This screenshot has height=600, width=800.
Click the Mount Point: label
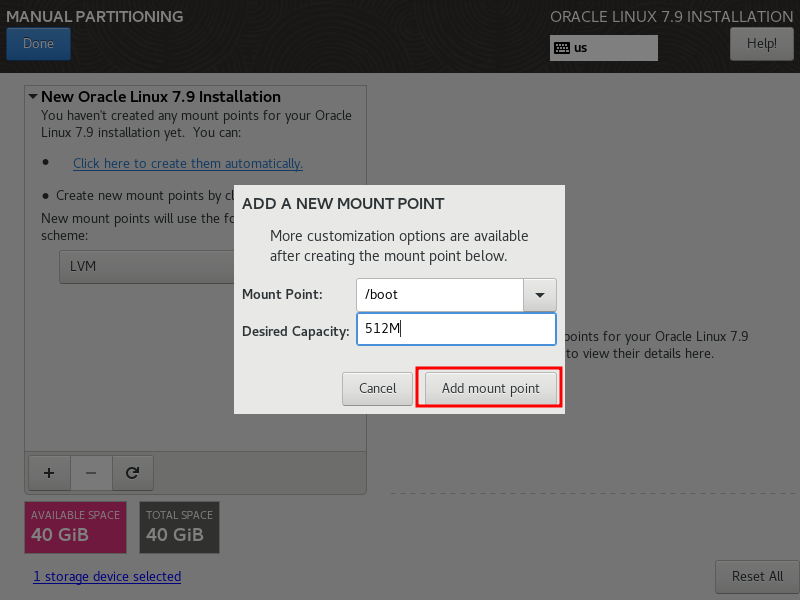pos(282,294)
